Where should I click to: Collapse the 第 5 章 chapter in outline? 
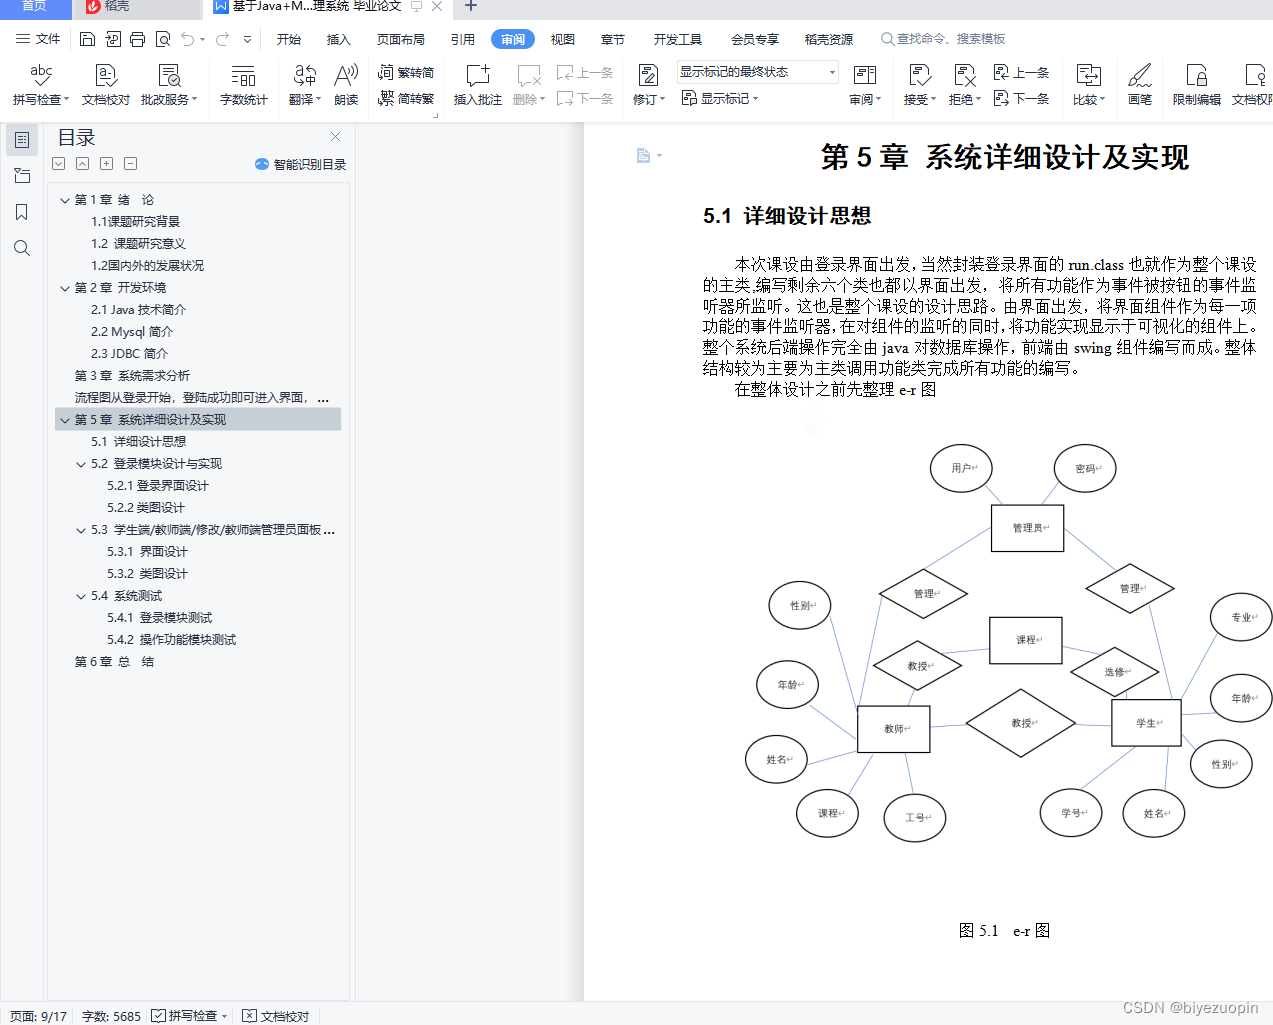click(64, 419)
